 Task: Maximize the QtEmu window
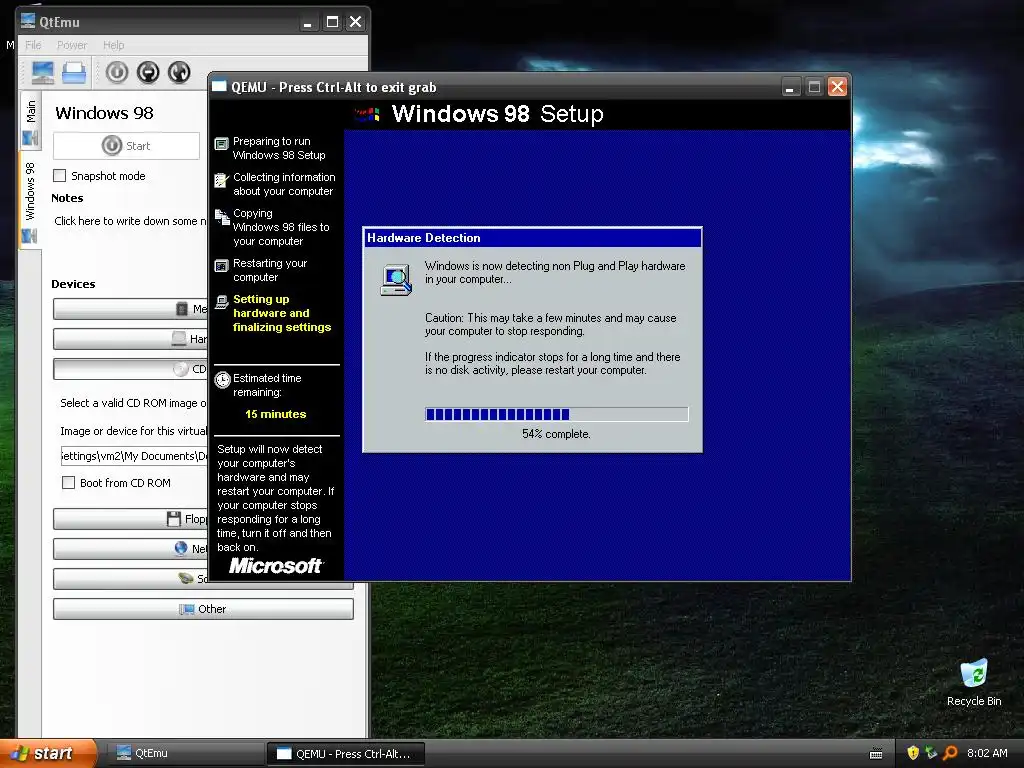coord(332,22)
